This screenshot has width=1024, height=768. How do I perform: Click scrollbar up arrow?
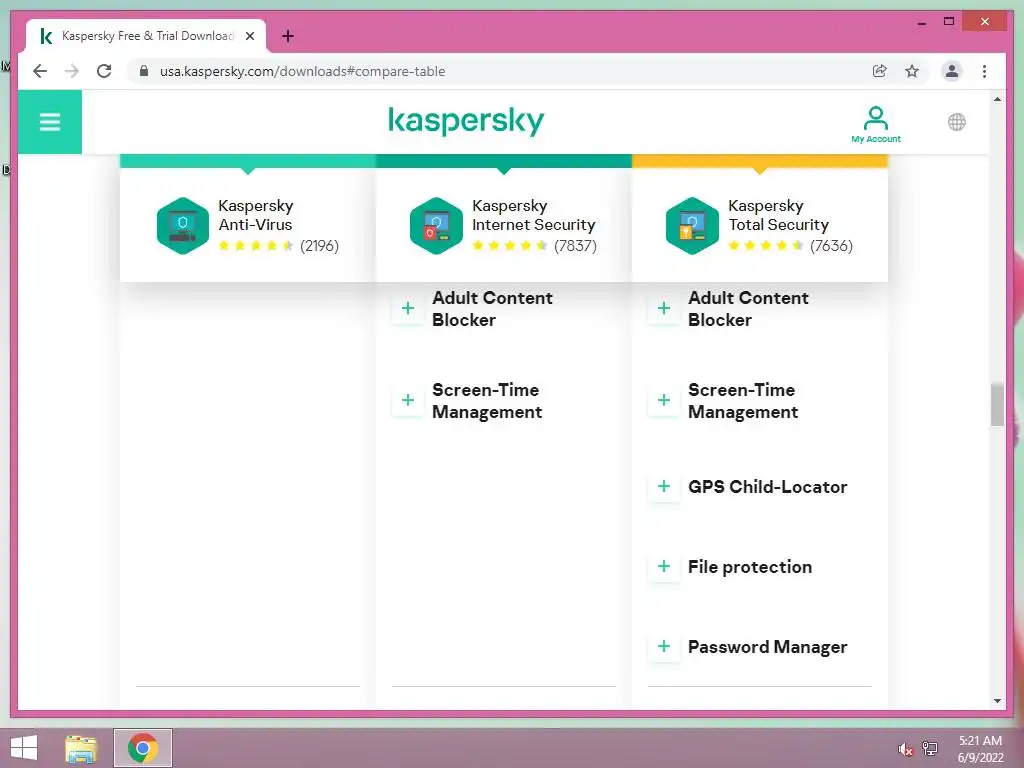[997, 99]
